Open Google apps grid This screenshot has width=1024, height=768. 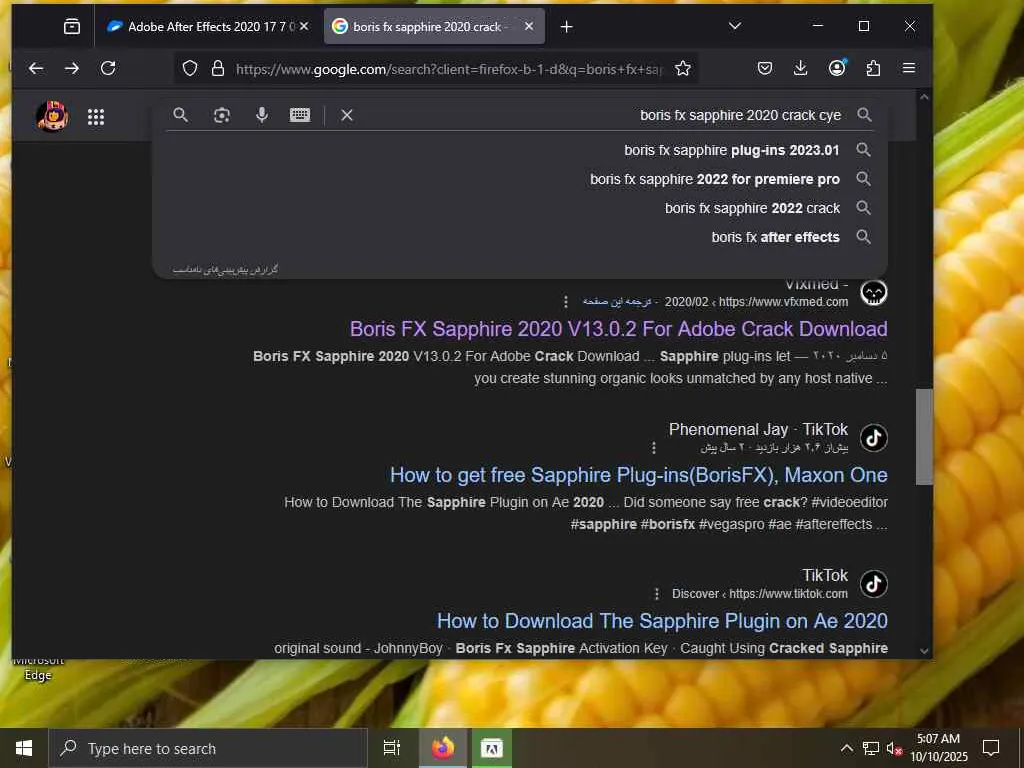96,117
